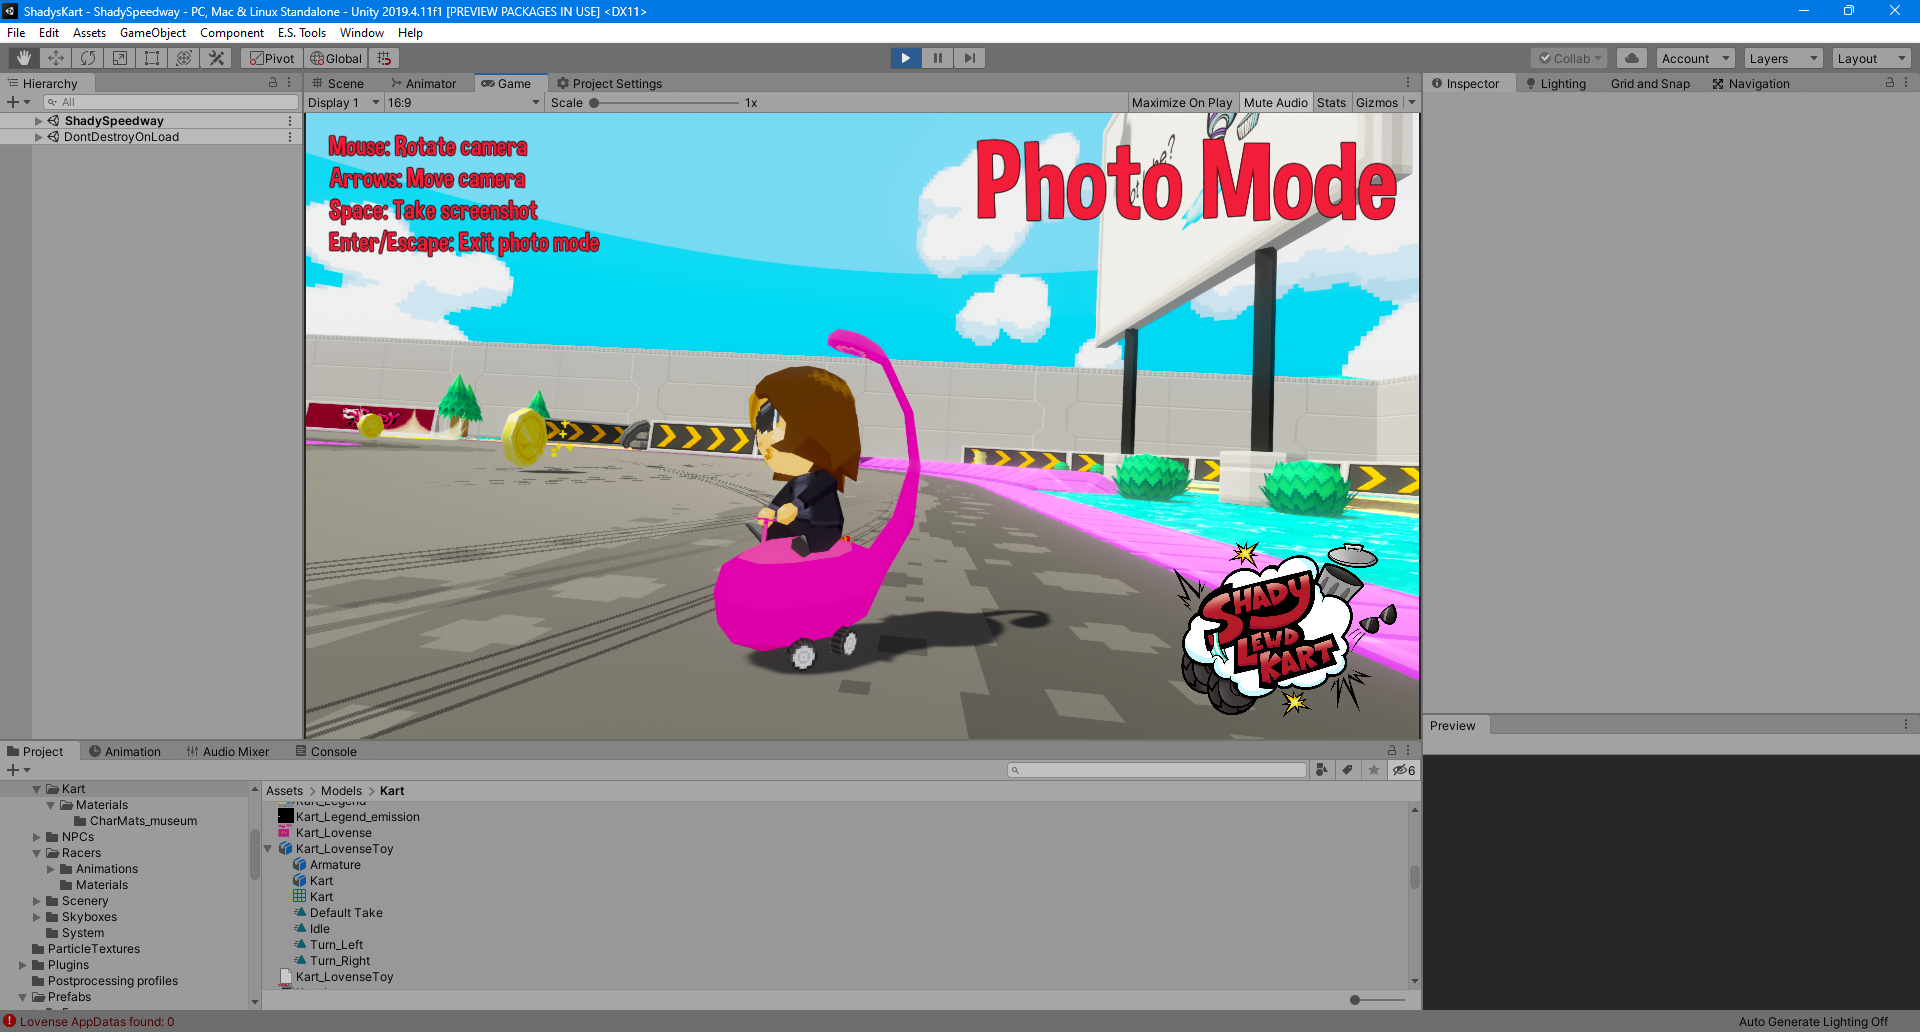The image size is (1920, 1032).
Task: Expand ShadySpeedway scene in Hierarchy
Action: click(x=39, y=121)
